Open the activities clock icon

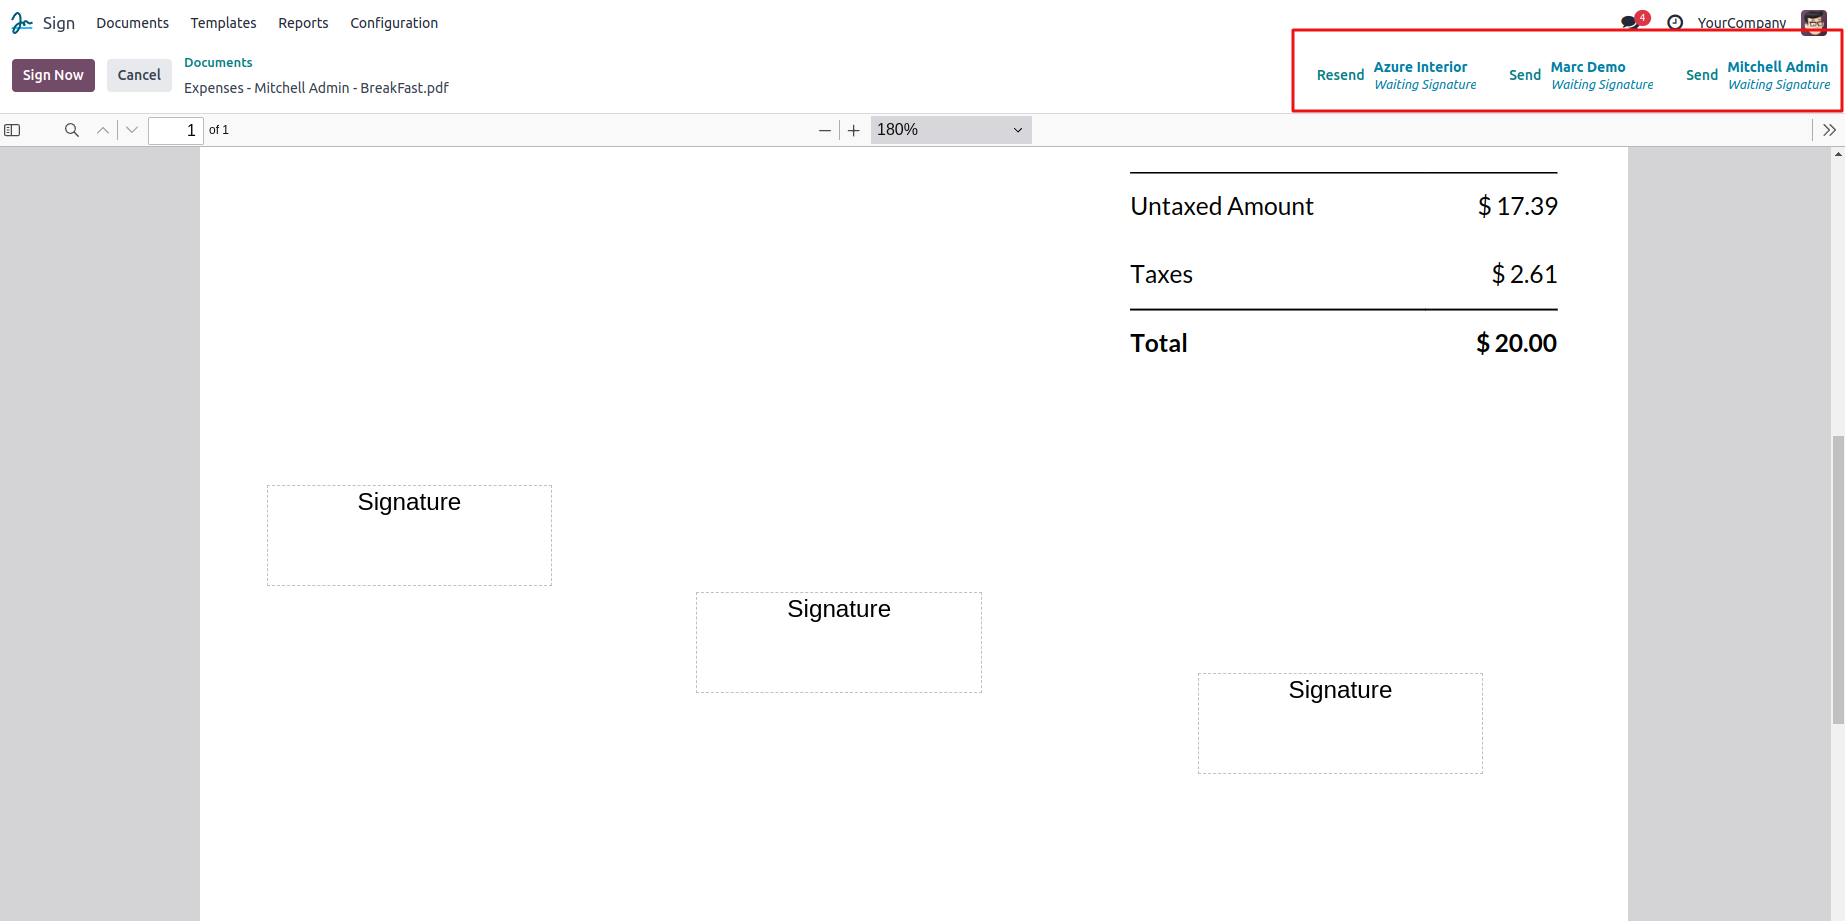point(1675,22)
